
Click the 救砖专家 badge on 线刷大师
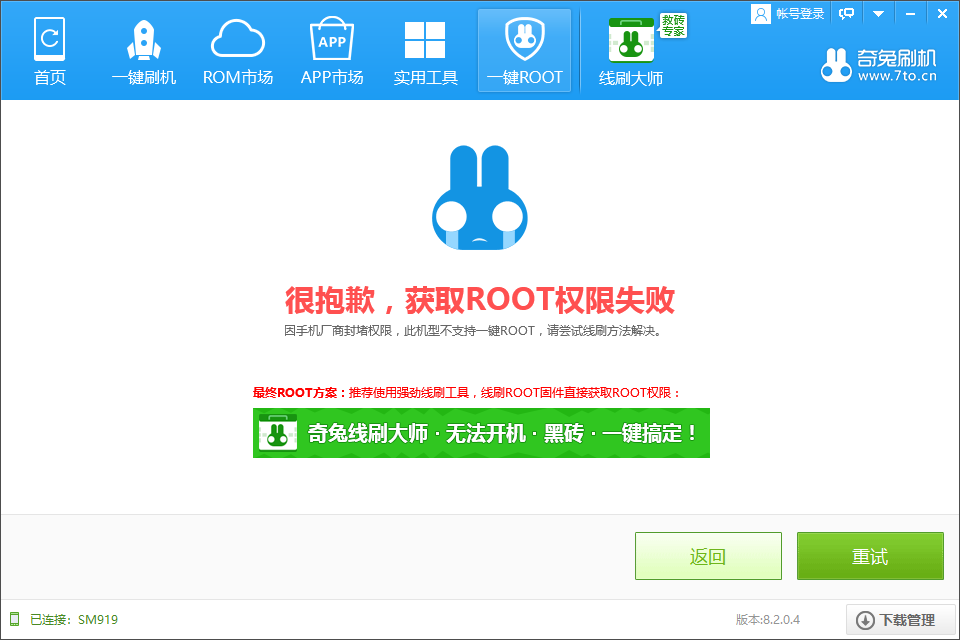[x=673, y=26]
